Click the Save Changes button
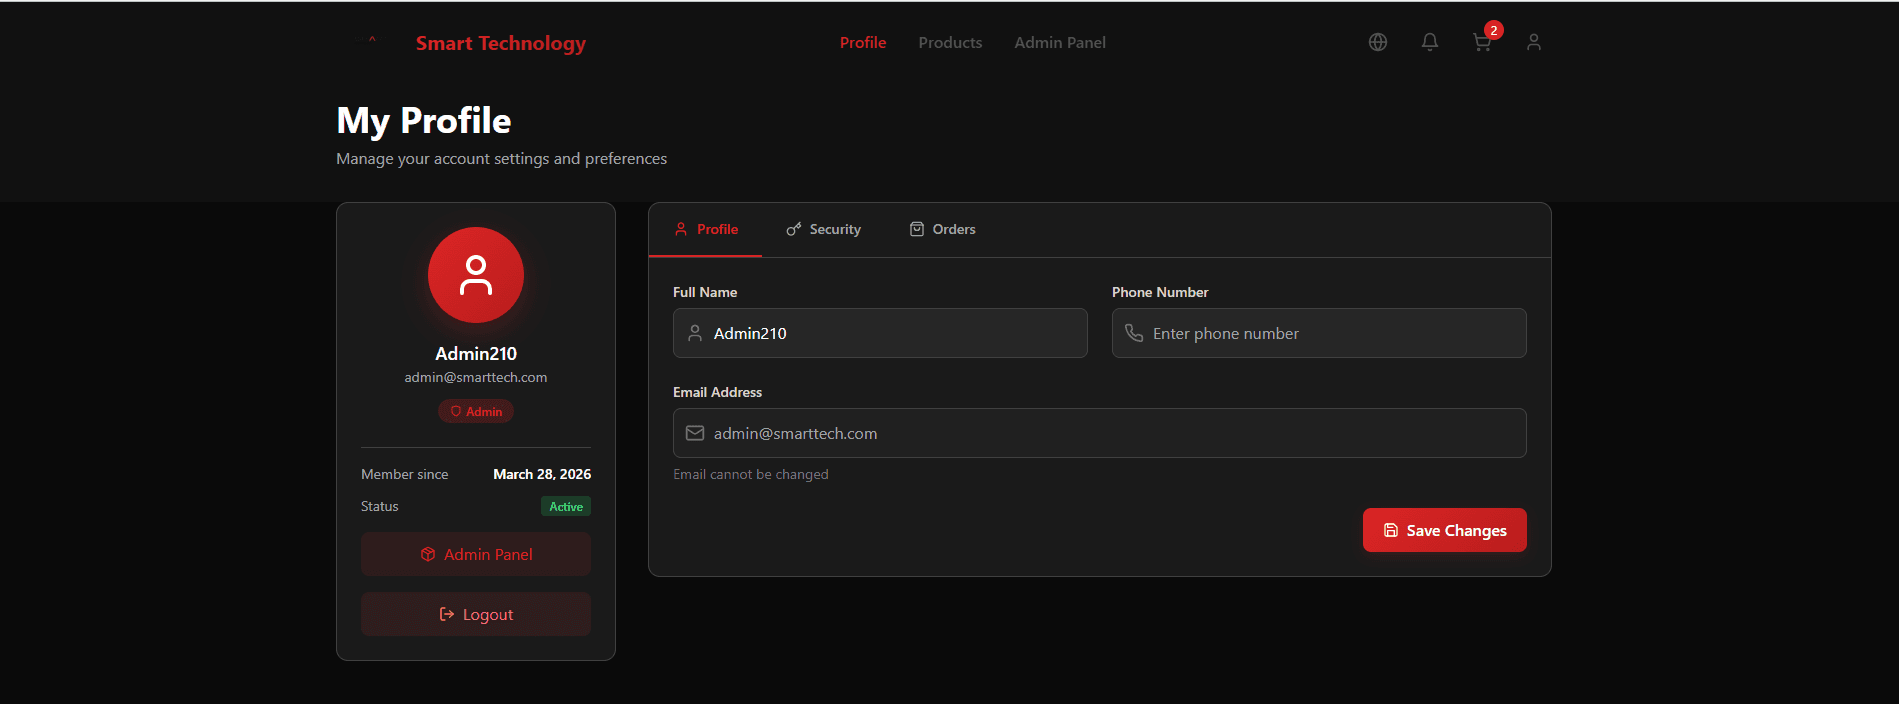 point(1445,530)
